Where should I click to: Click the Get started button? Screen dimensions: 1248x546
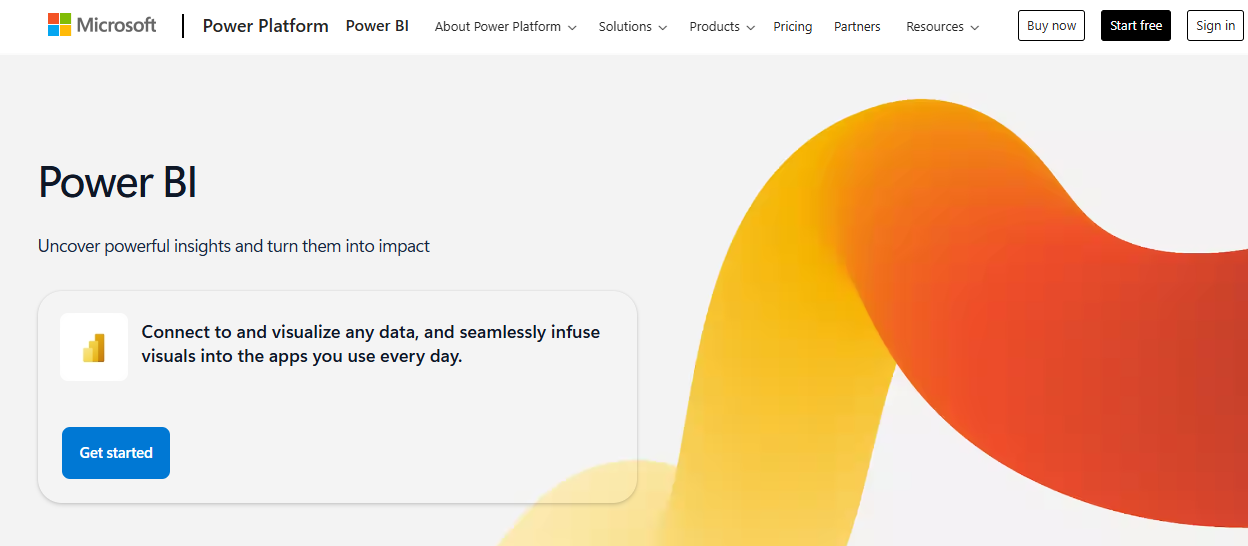point(116,453)
